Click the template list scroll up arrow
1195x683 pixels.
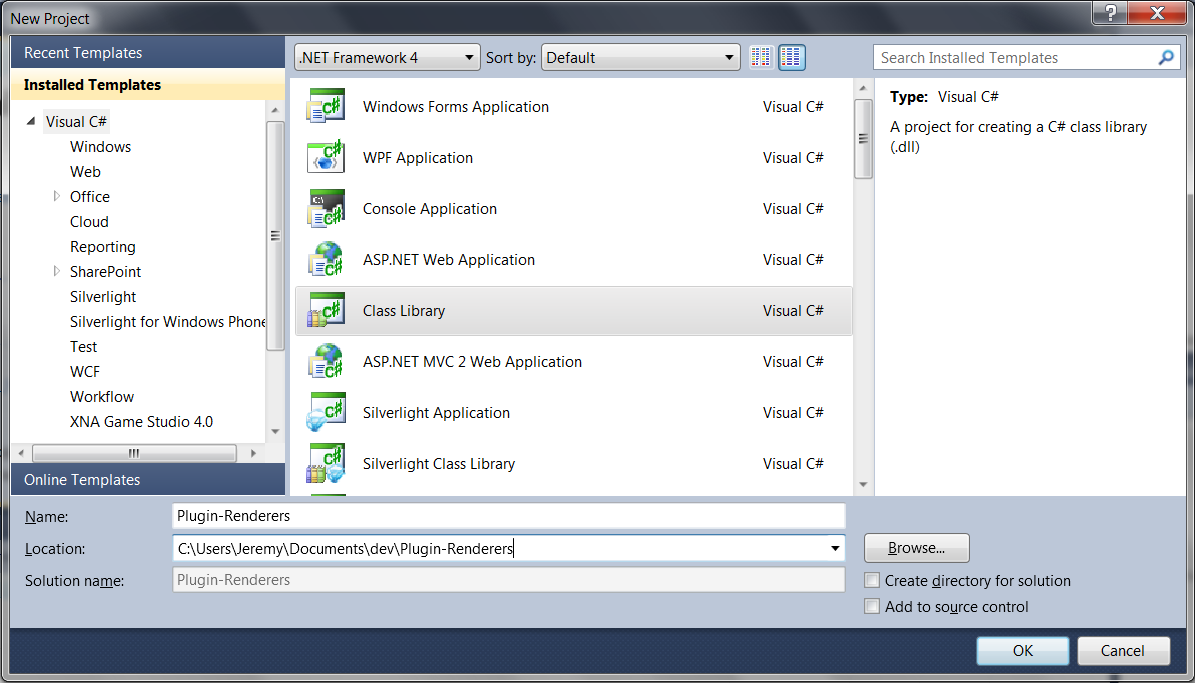[x=863, y=88]
